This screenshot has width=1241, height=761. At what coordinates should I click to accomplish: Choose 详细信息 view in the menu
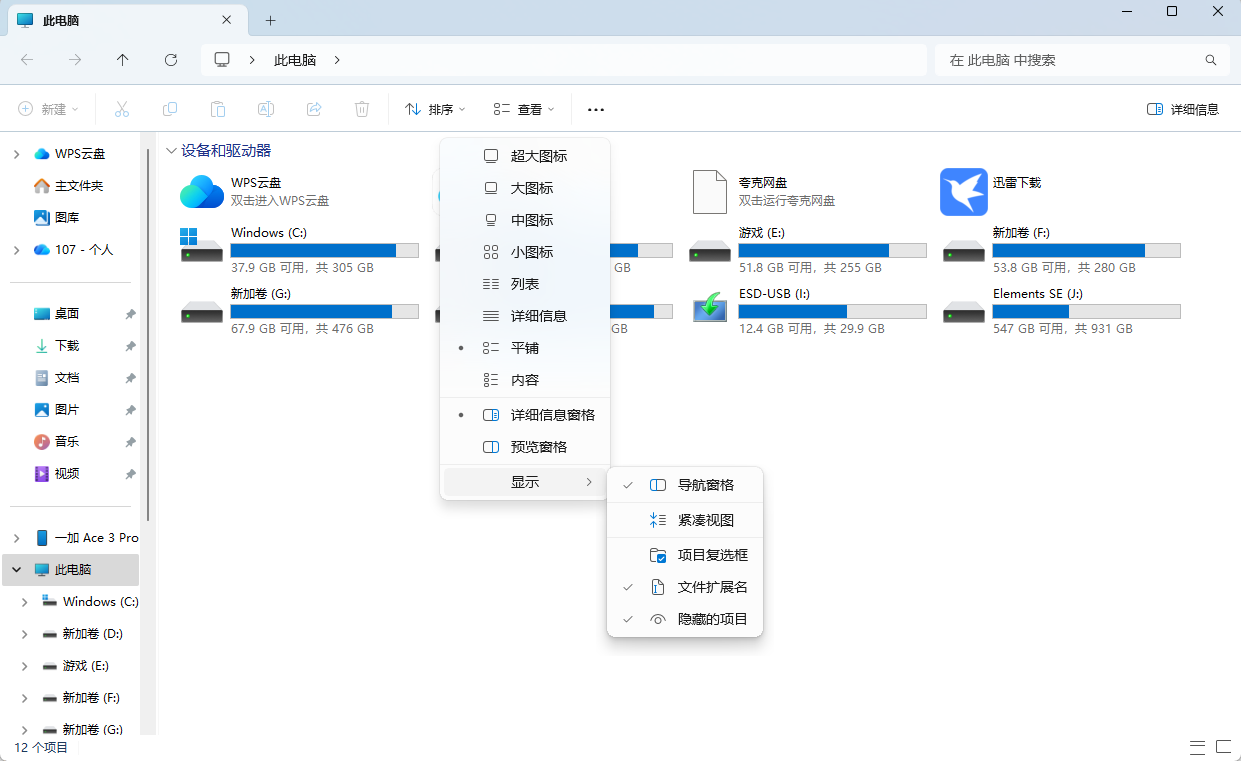pos(538,316)
